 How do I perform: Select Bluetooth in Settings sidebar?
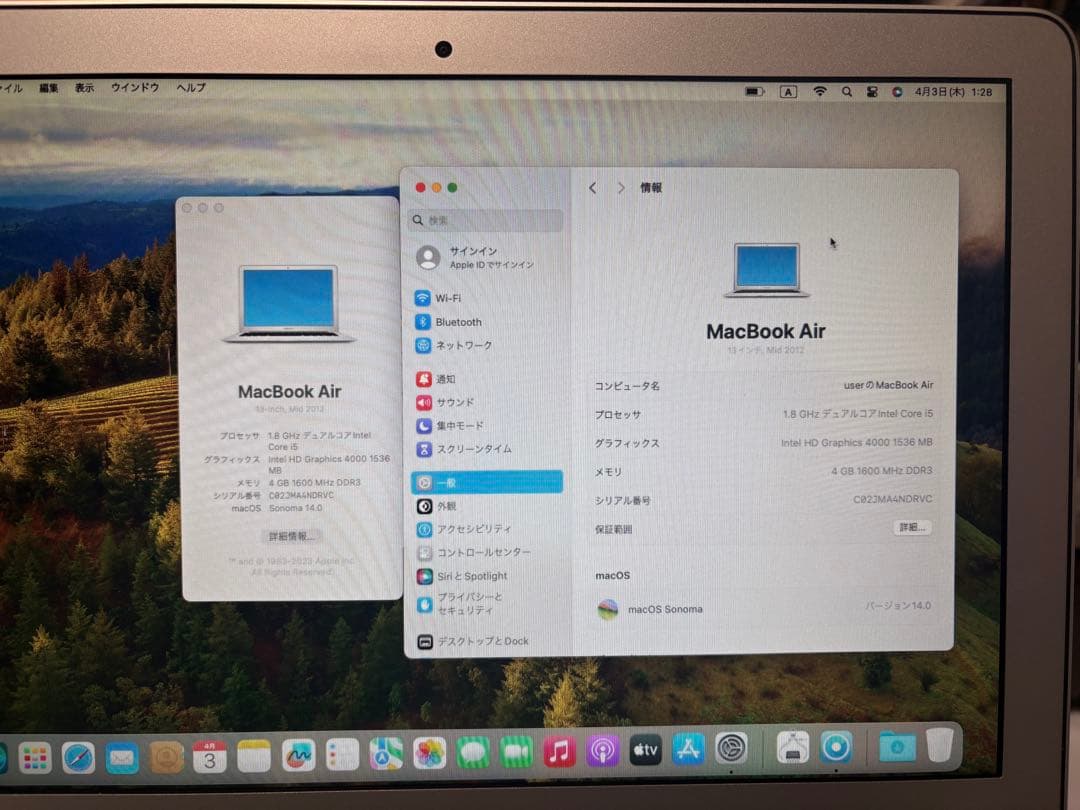coord(486,322)
